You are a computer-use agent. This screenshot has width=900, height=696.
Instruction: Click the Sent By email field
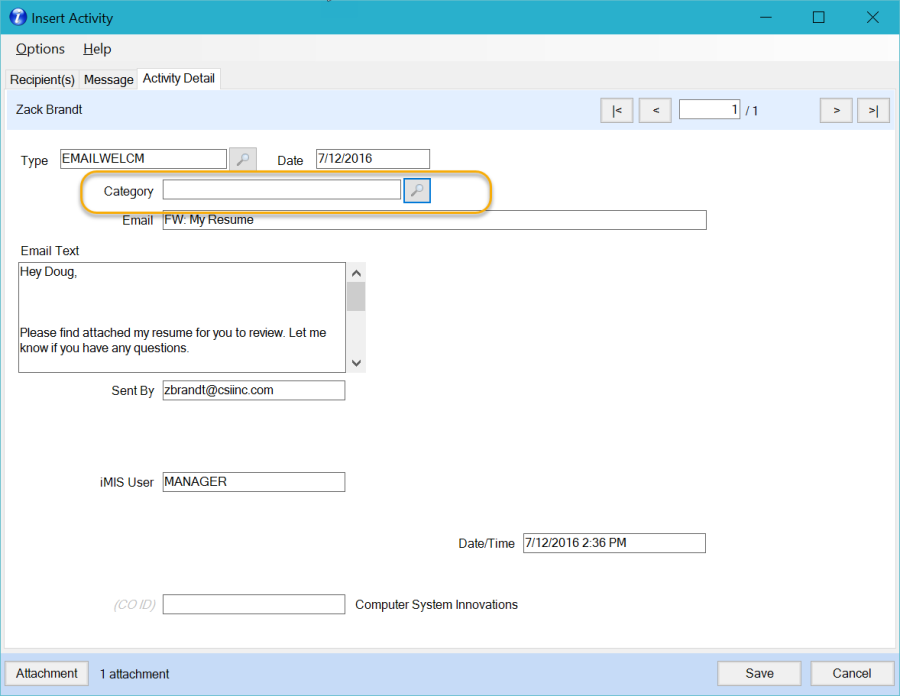click(253, 390)
